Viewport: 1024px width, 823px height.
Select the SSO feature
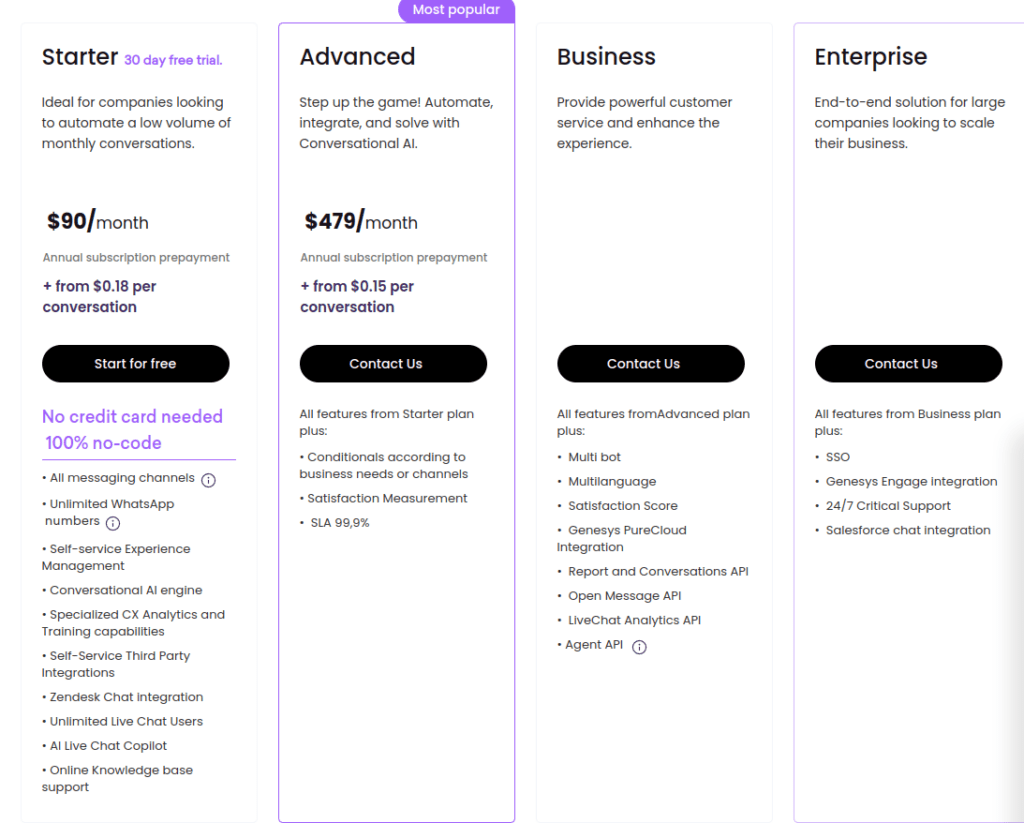coord(833,457)
